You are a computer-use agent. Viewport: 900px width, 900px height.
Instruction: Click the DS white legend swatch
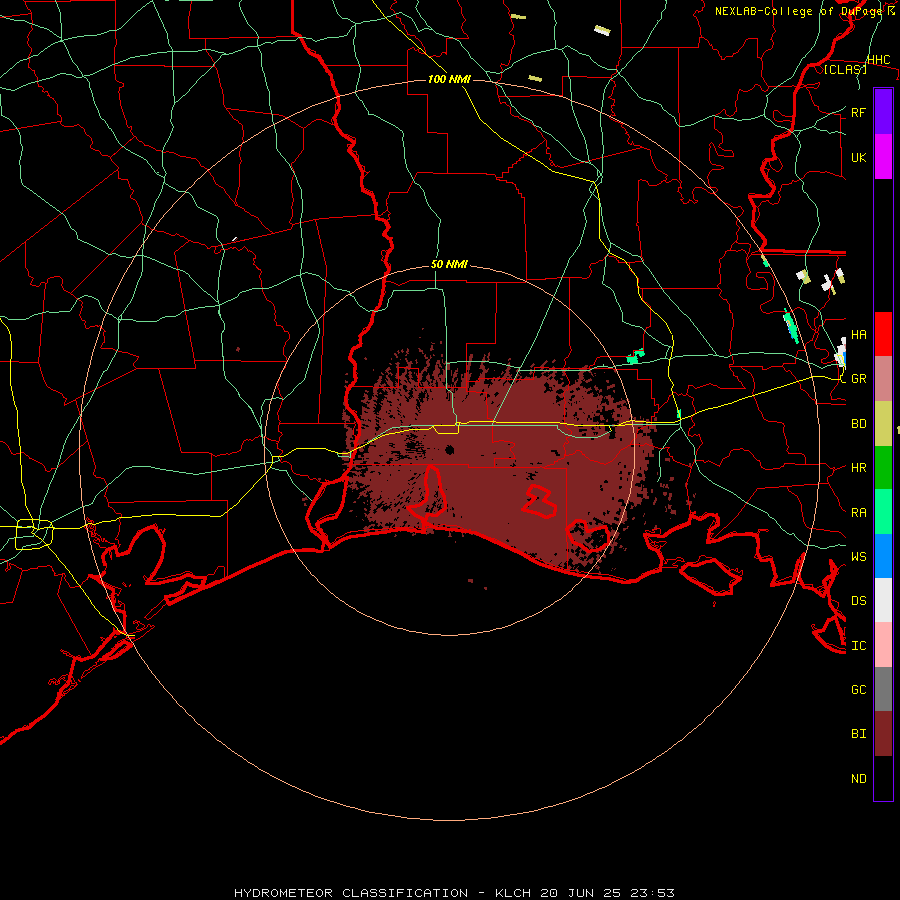pos(883,600)
